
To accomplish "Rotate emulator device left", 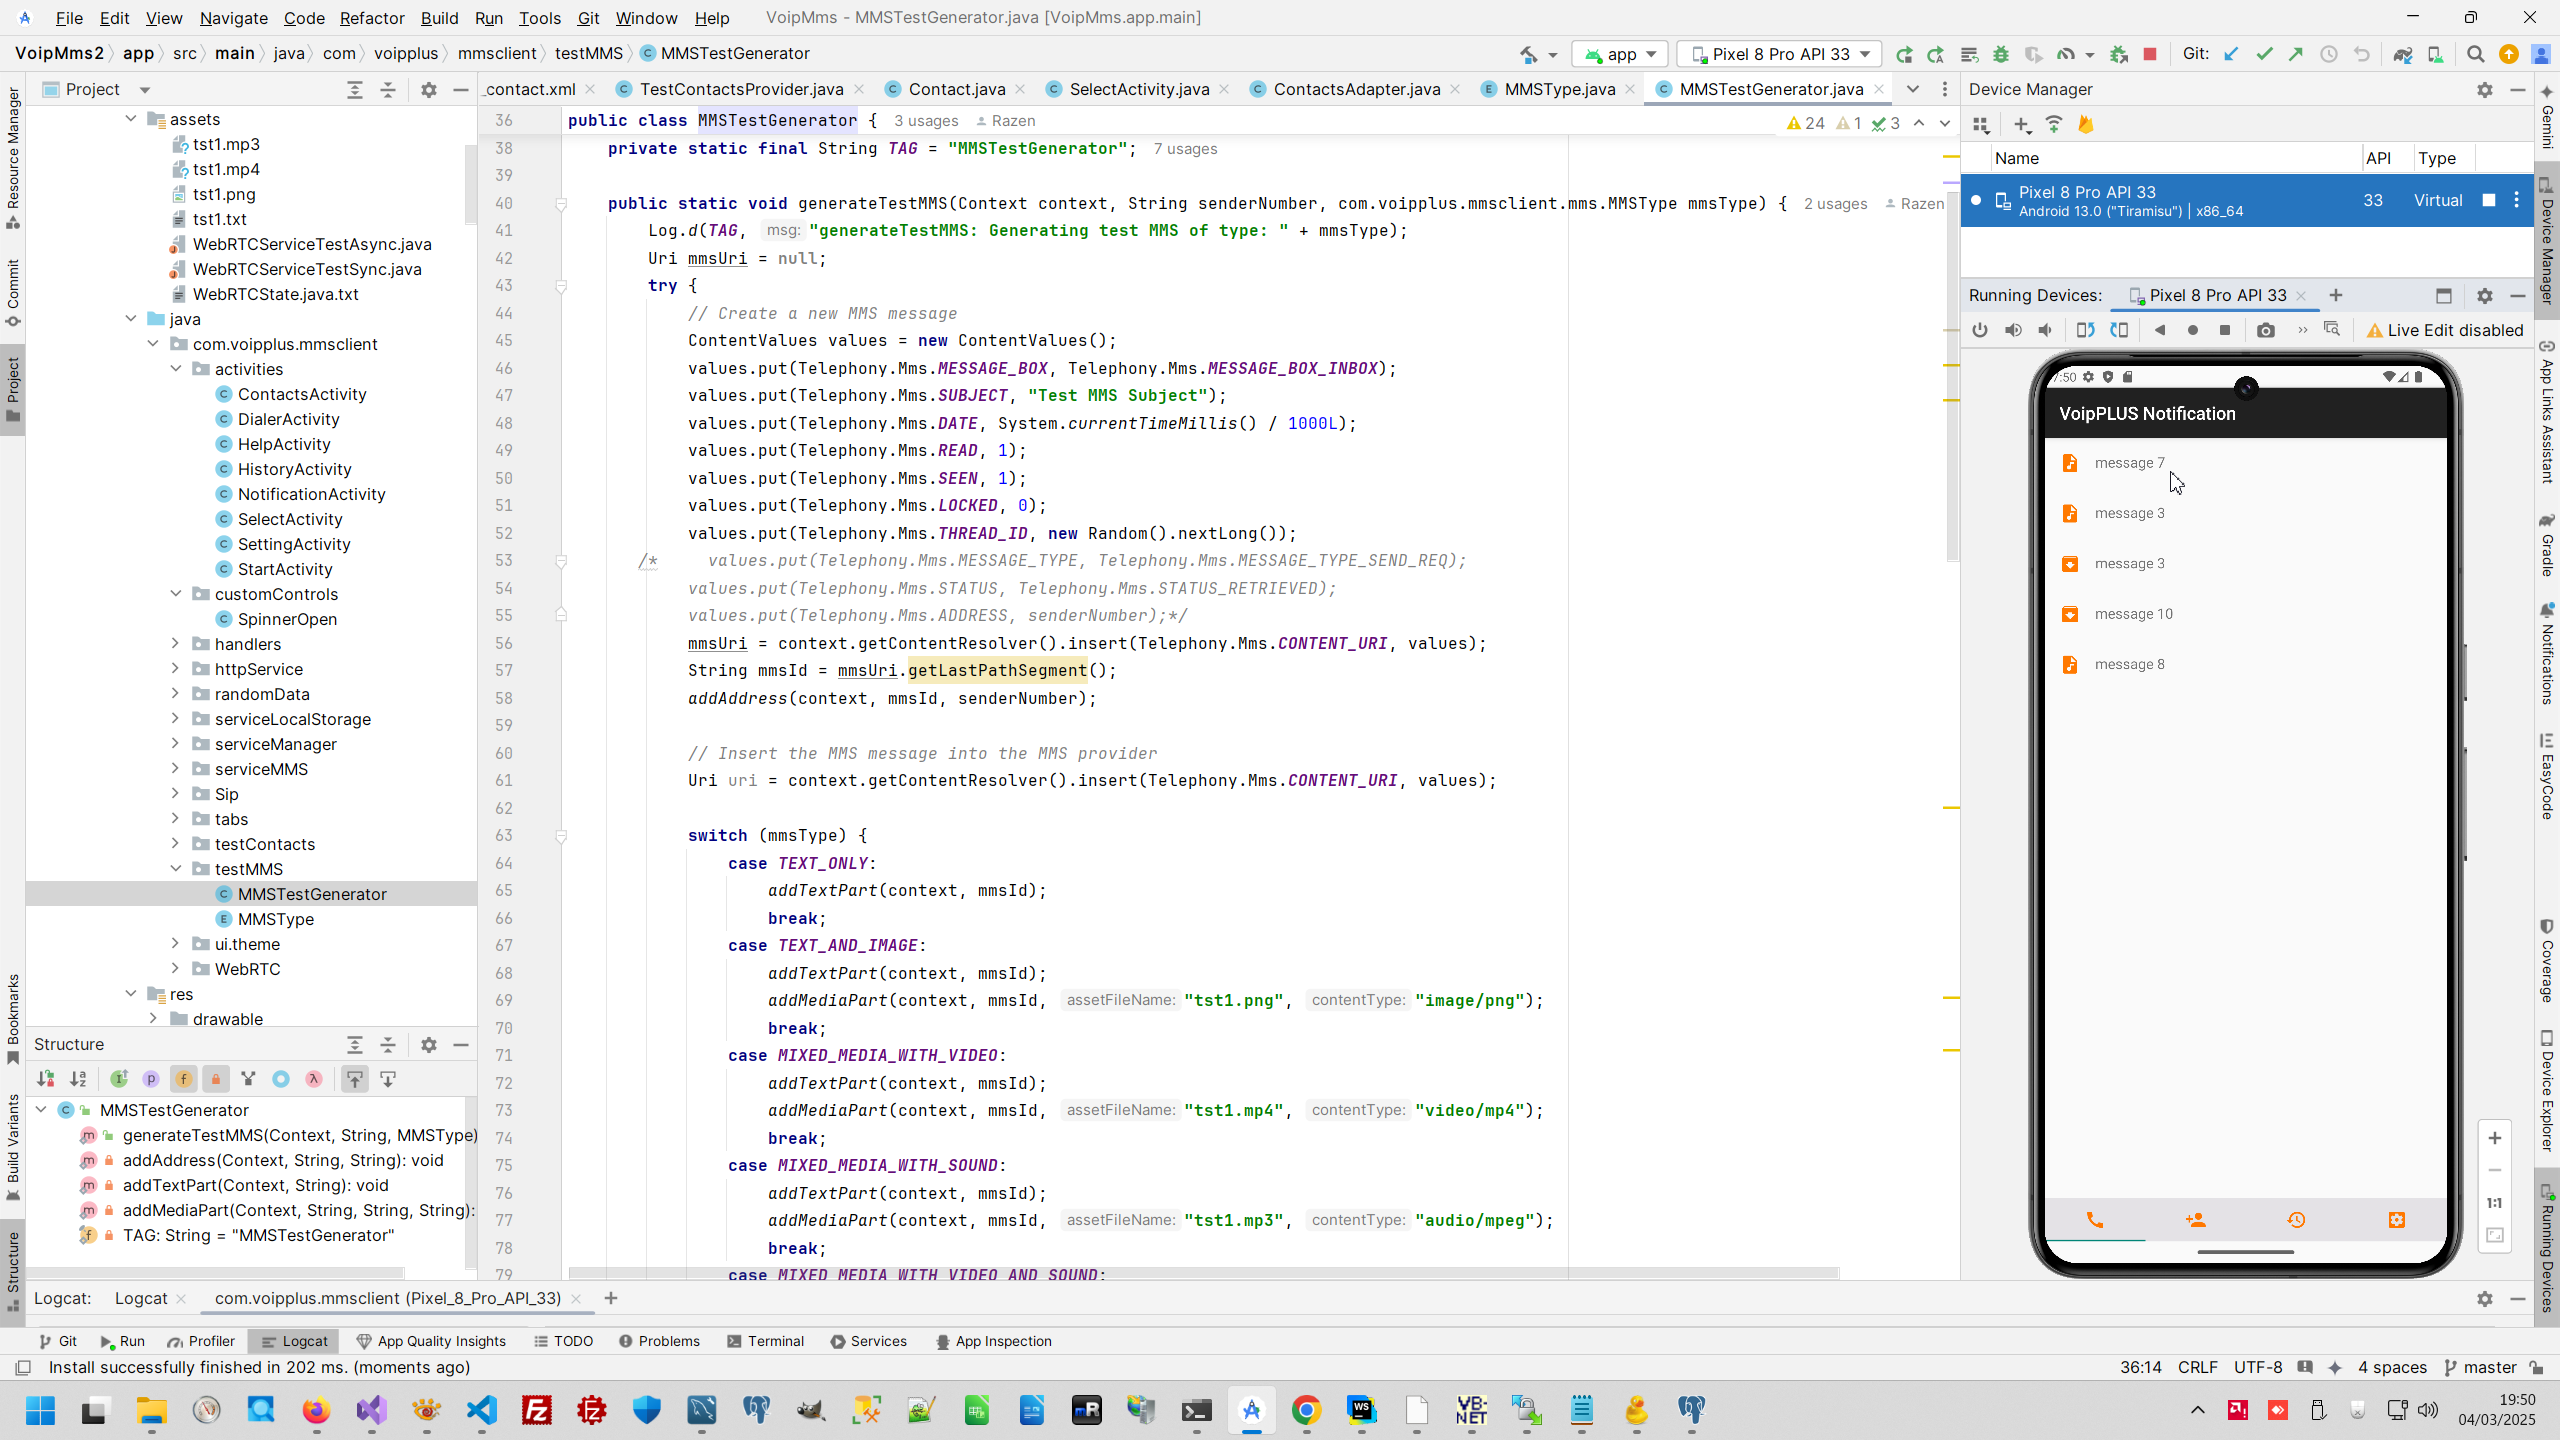I will (x=2085, y=331).
